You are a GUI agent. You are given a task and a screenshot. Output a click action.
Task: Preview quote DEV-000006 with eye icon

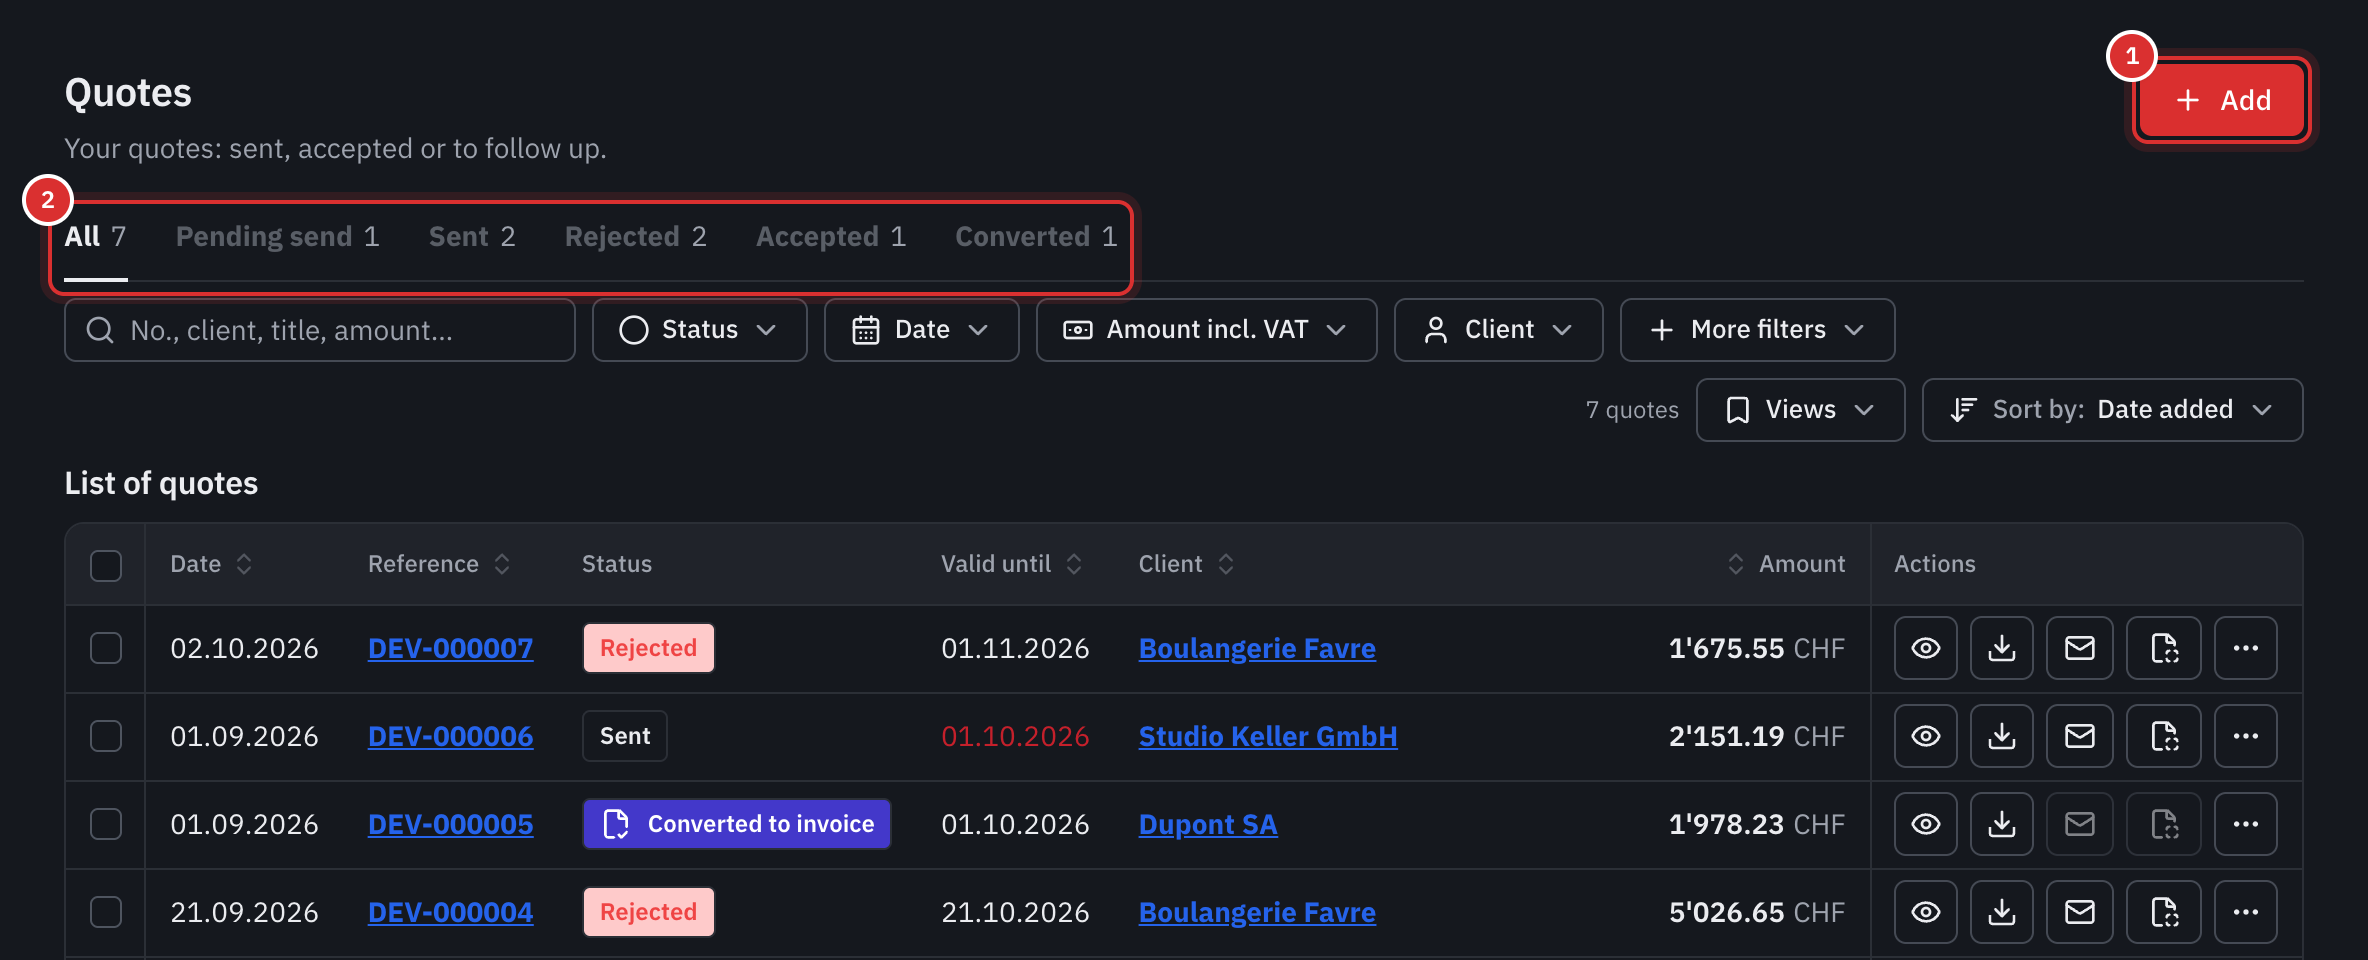(x=1925, y=736)
